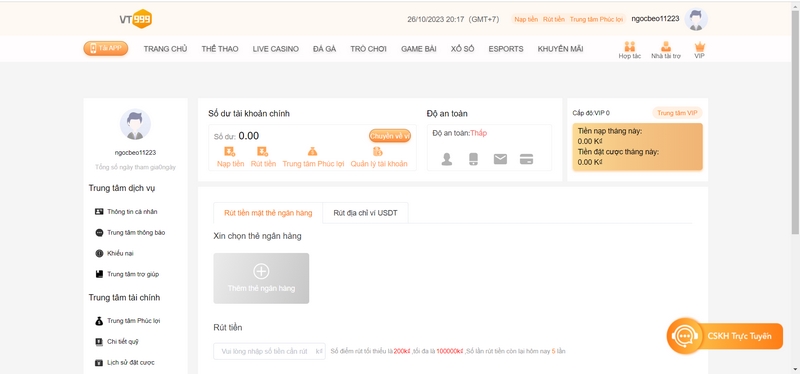Select ĐÁ GÀ menu item

[x=324, y=49]
